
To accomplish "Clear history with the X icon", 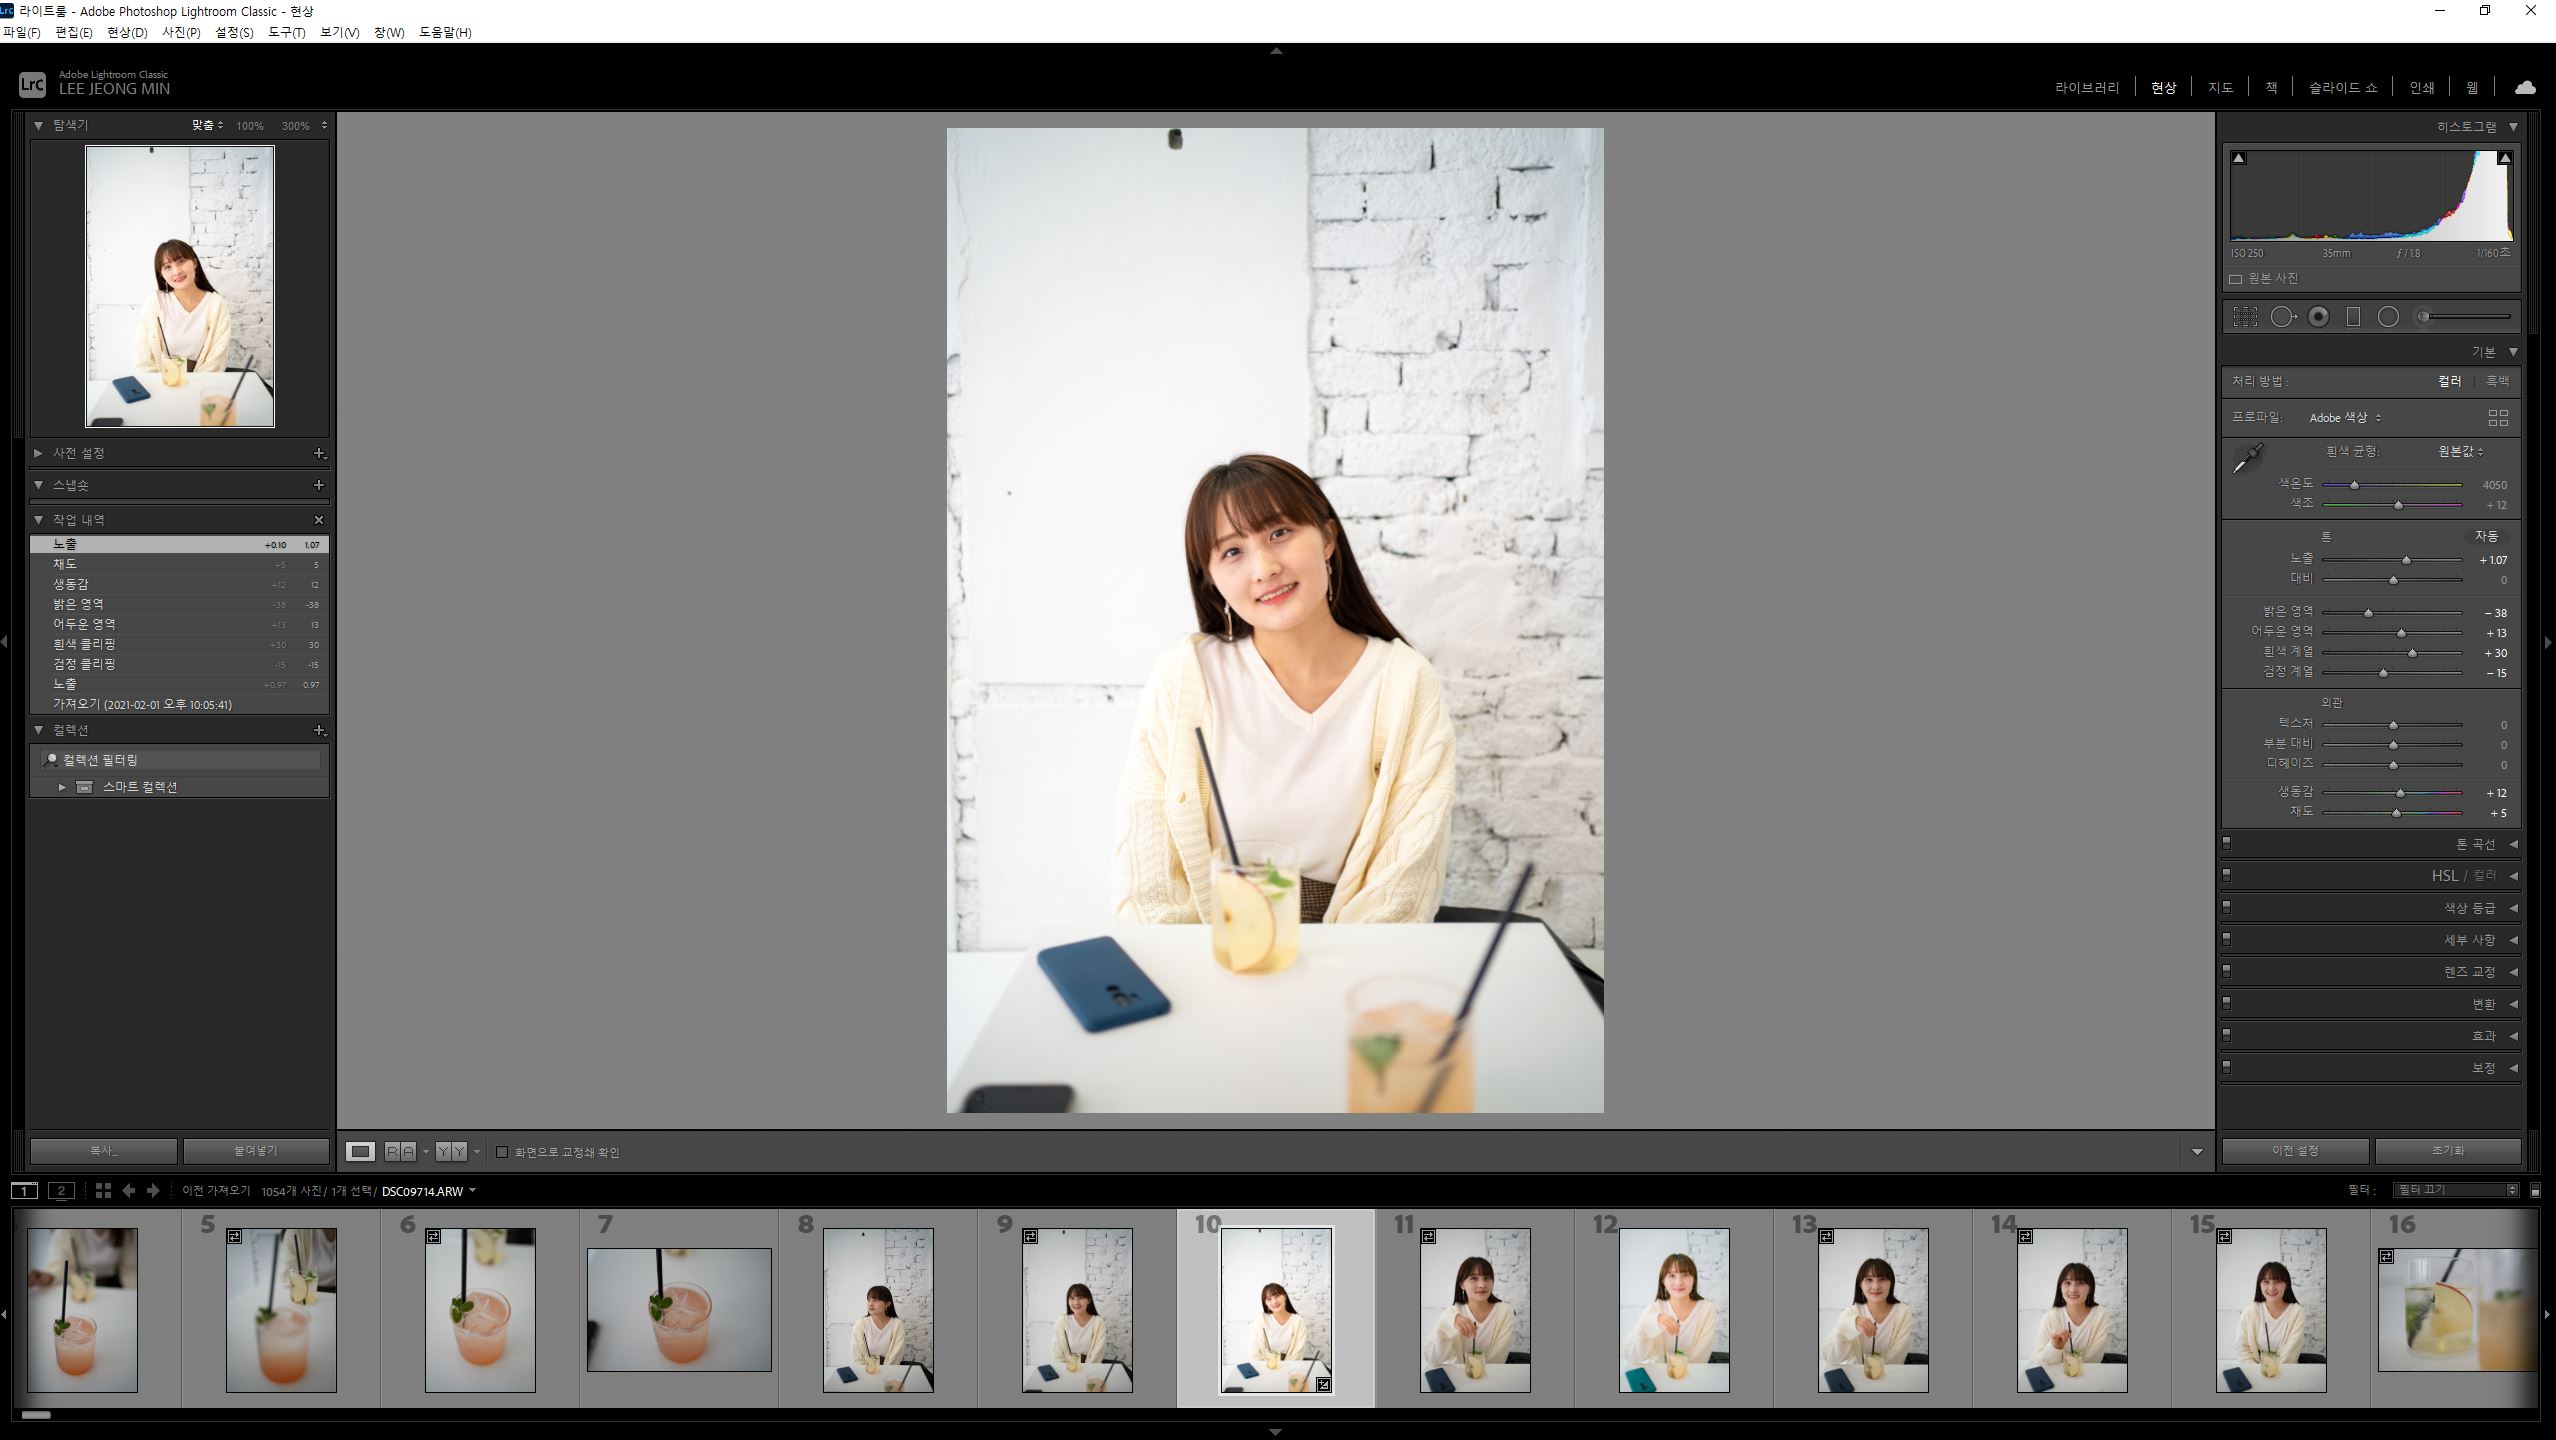I will coord(319,520).
